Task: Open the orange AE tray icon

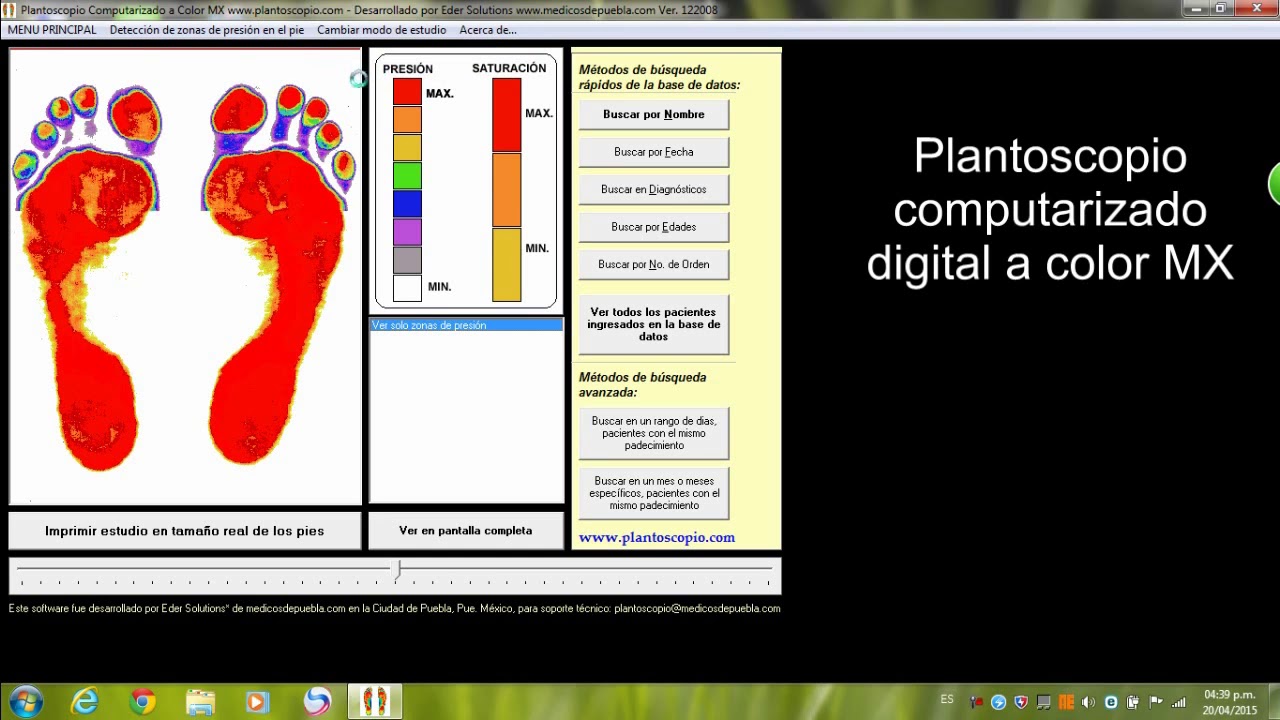Action: [1066, 702]
